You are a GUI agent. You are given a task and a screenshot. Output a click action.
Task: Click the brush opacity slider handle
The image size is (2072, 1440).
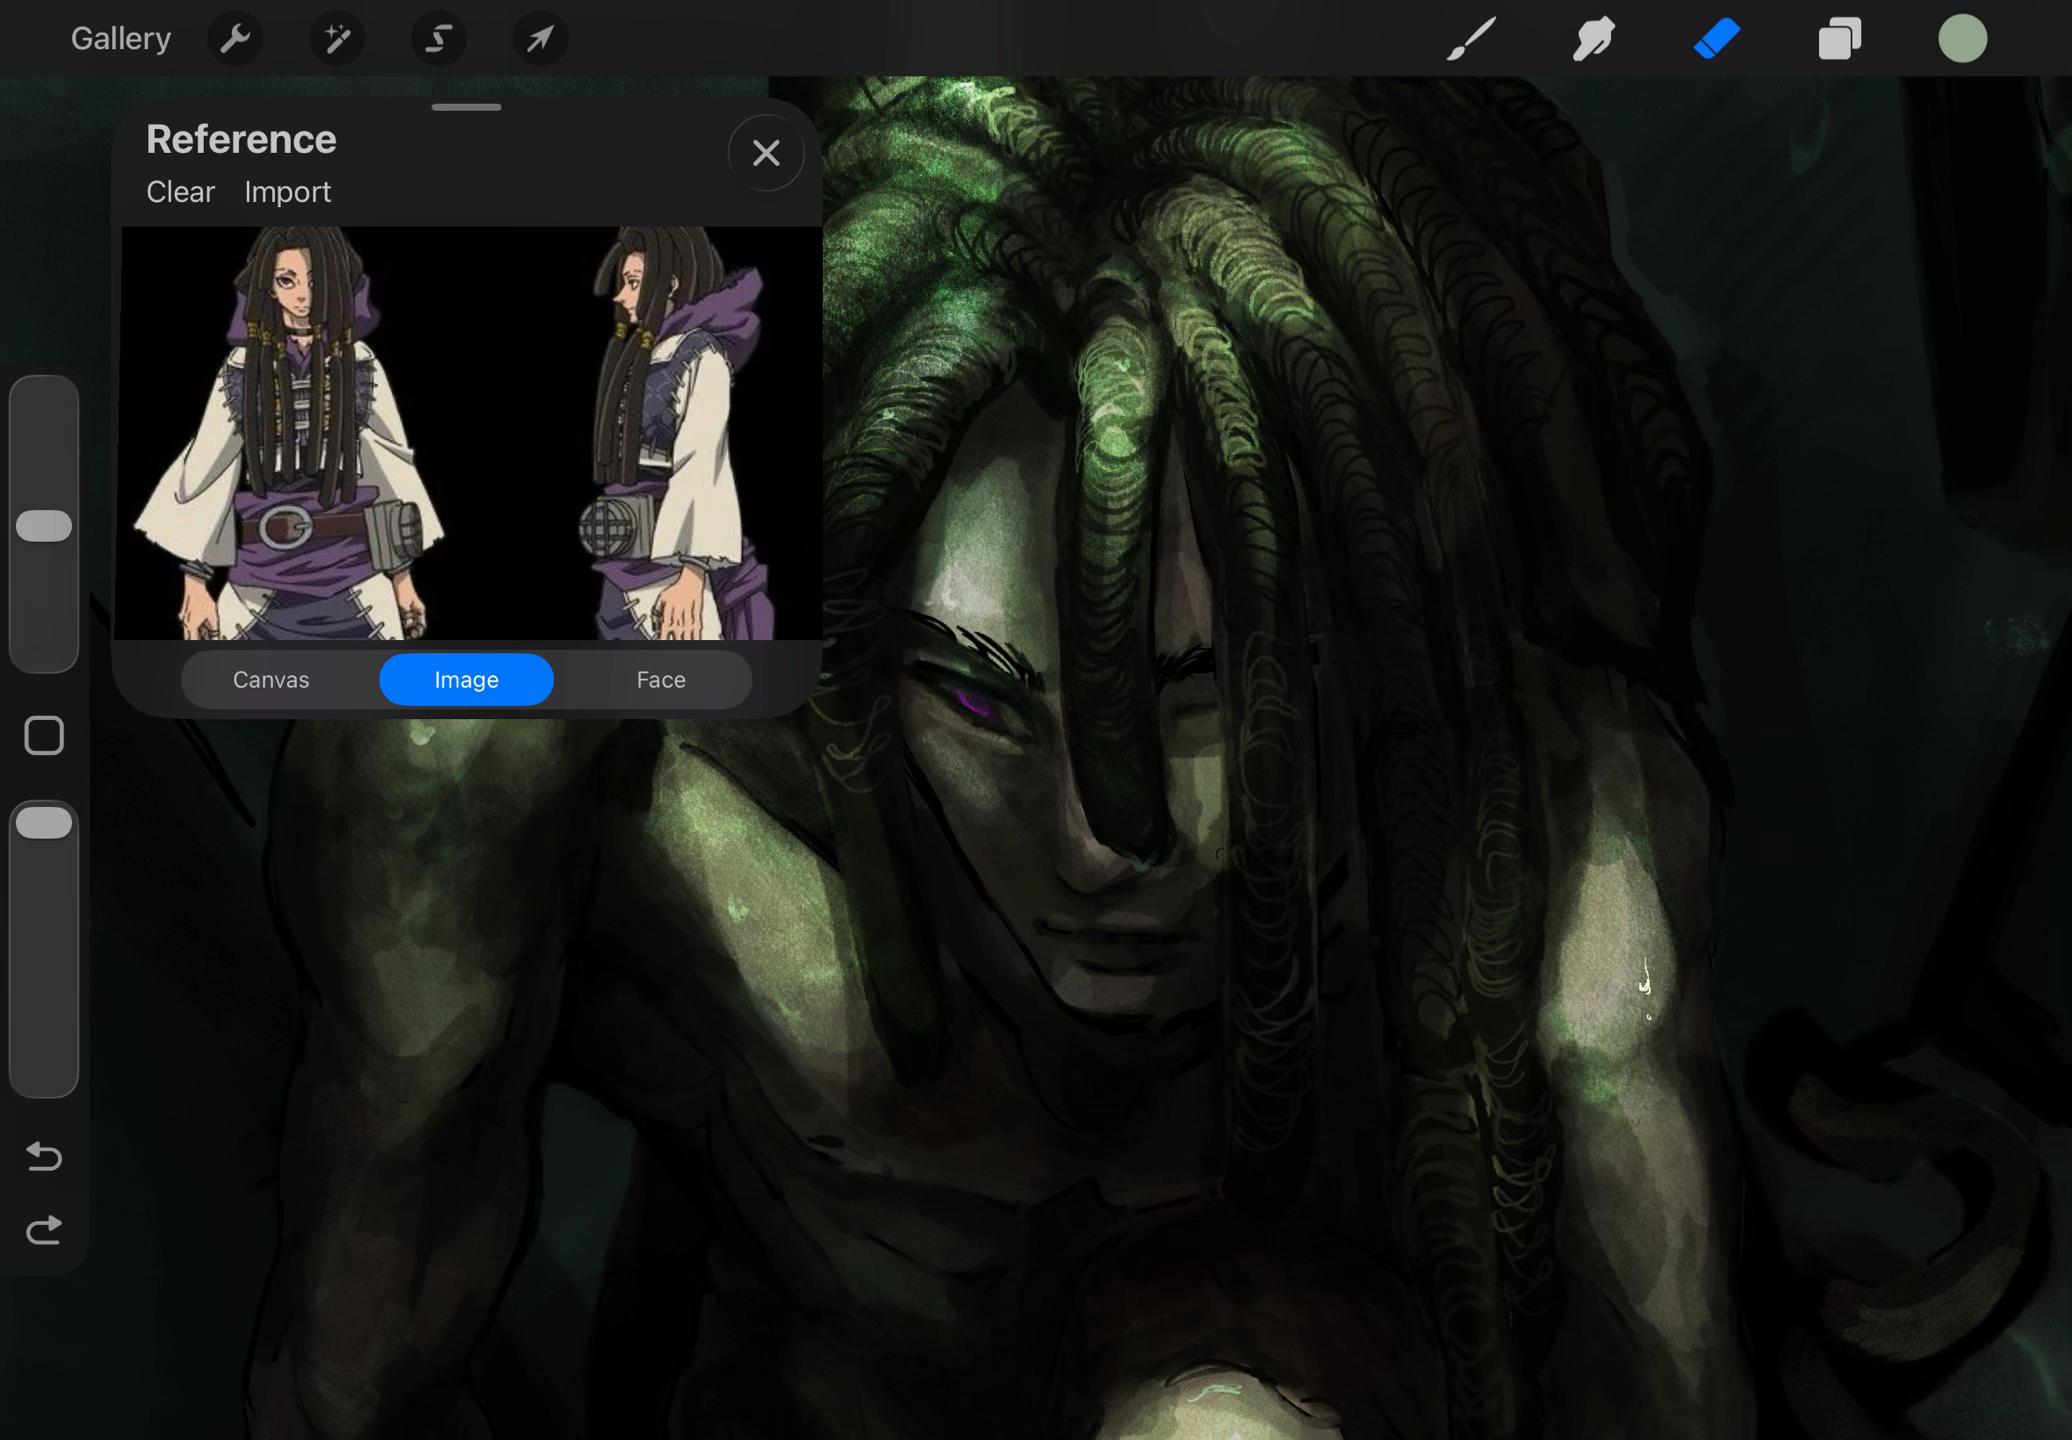44,823
